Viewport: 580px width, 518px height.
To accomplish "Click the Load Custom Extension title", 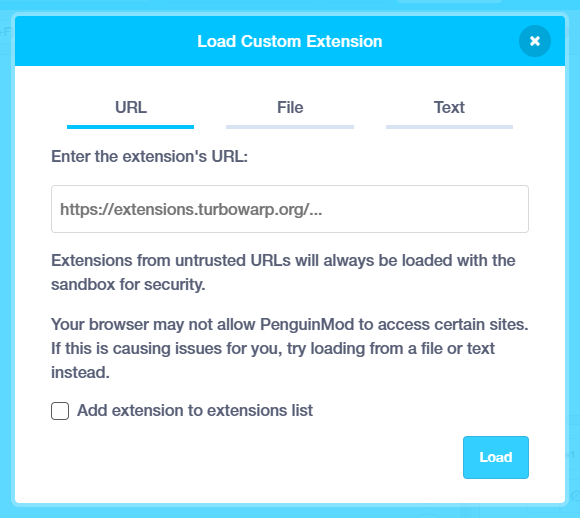I will coord(290,41).
